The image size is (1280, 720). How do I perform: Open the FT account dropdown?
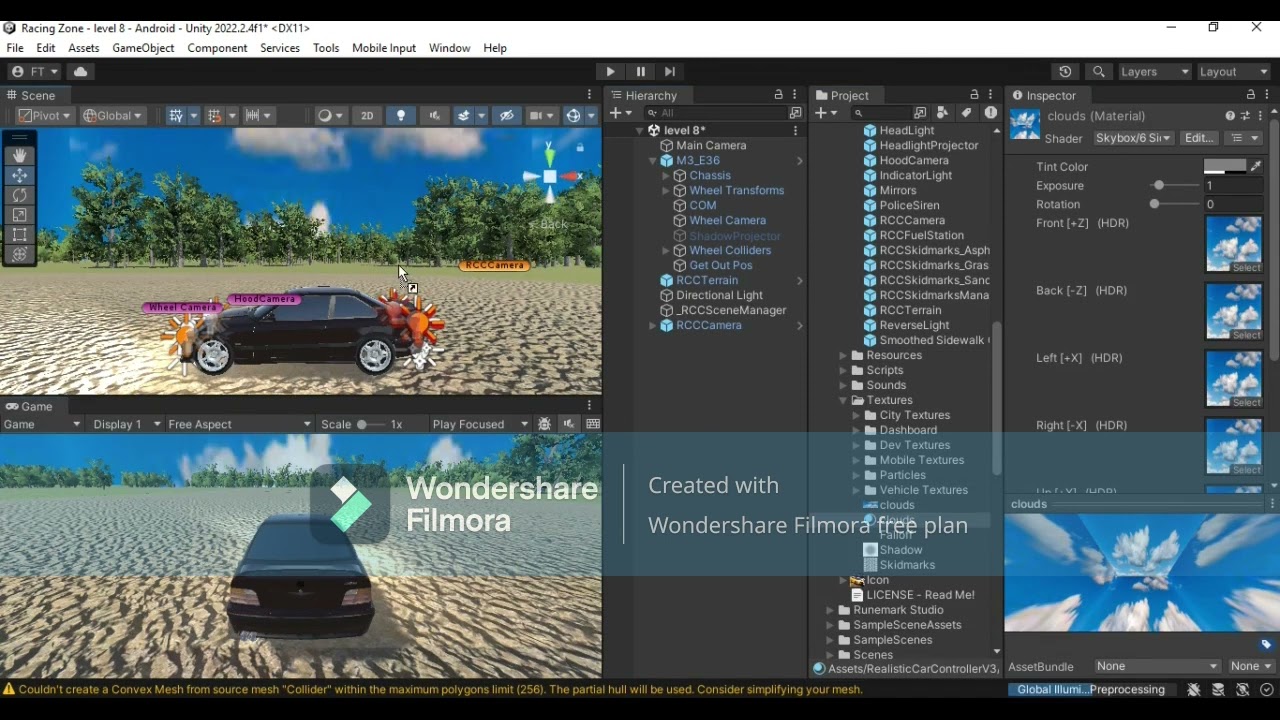[35, 72]
